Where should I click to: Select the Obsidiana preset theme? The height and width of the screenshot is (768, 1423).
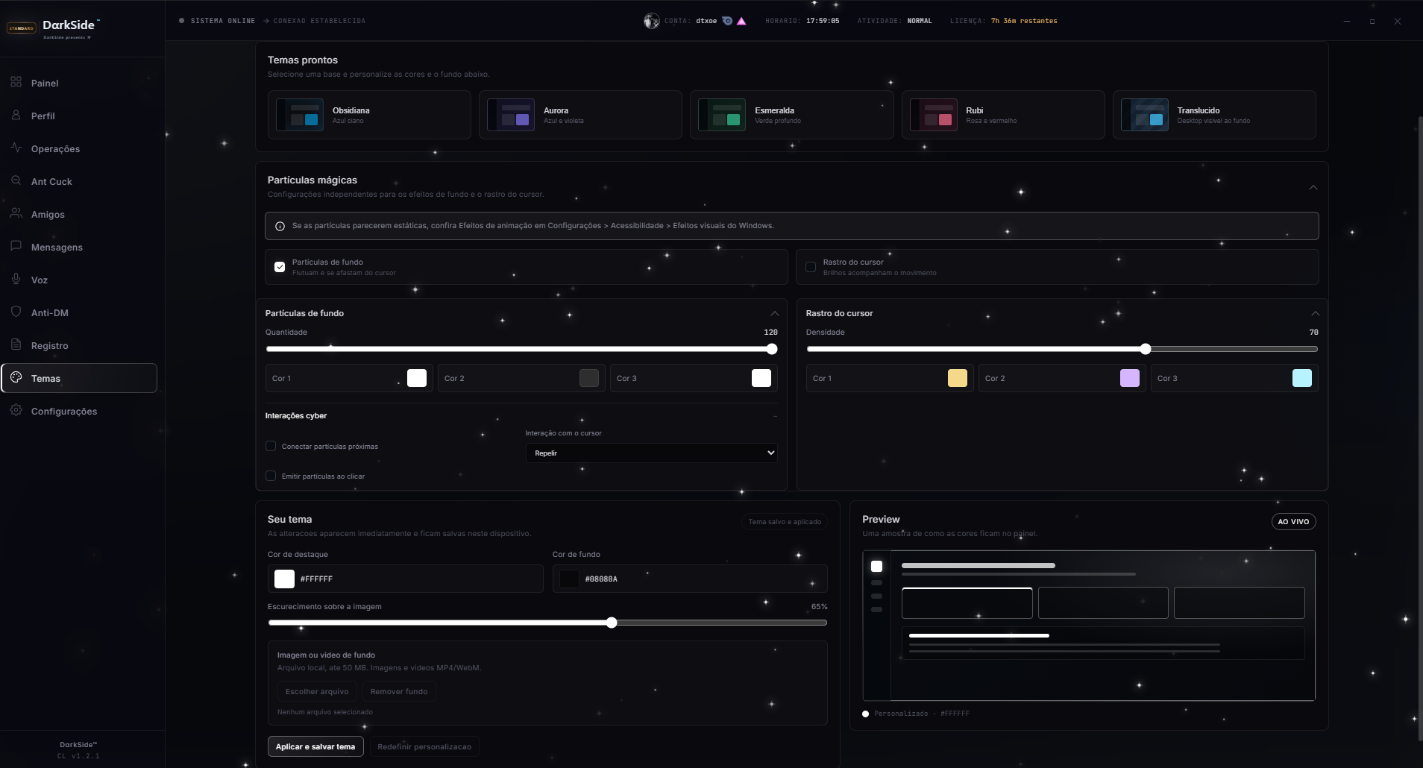coord(369,115)
